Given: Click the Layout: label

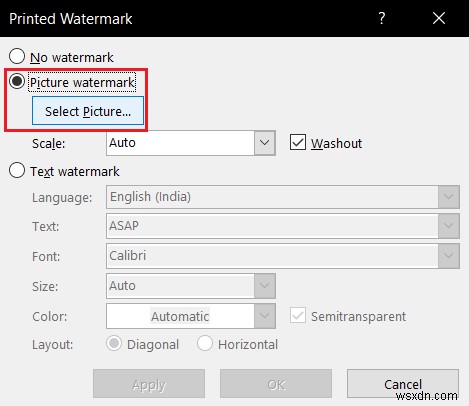Looking at the screenshot, I should click(52, 344).
